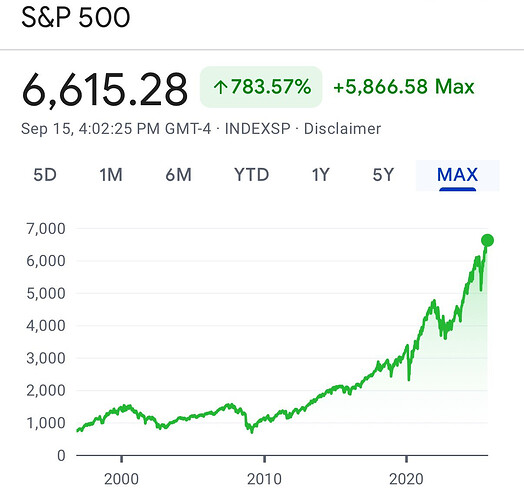
Task: Select the YTD range tab
Action: coord(252,175)
